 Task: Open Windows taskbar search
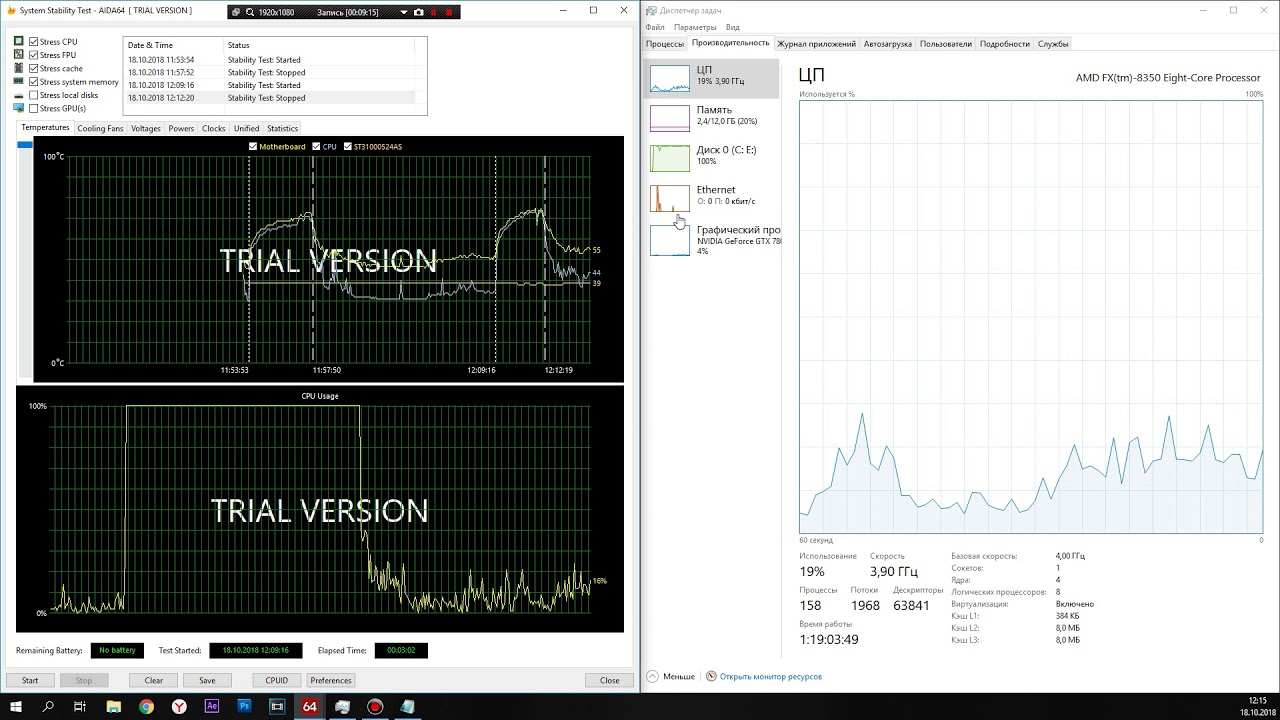coord(48,706)
